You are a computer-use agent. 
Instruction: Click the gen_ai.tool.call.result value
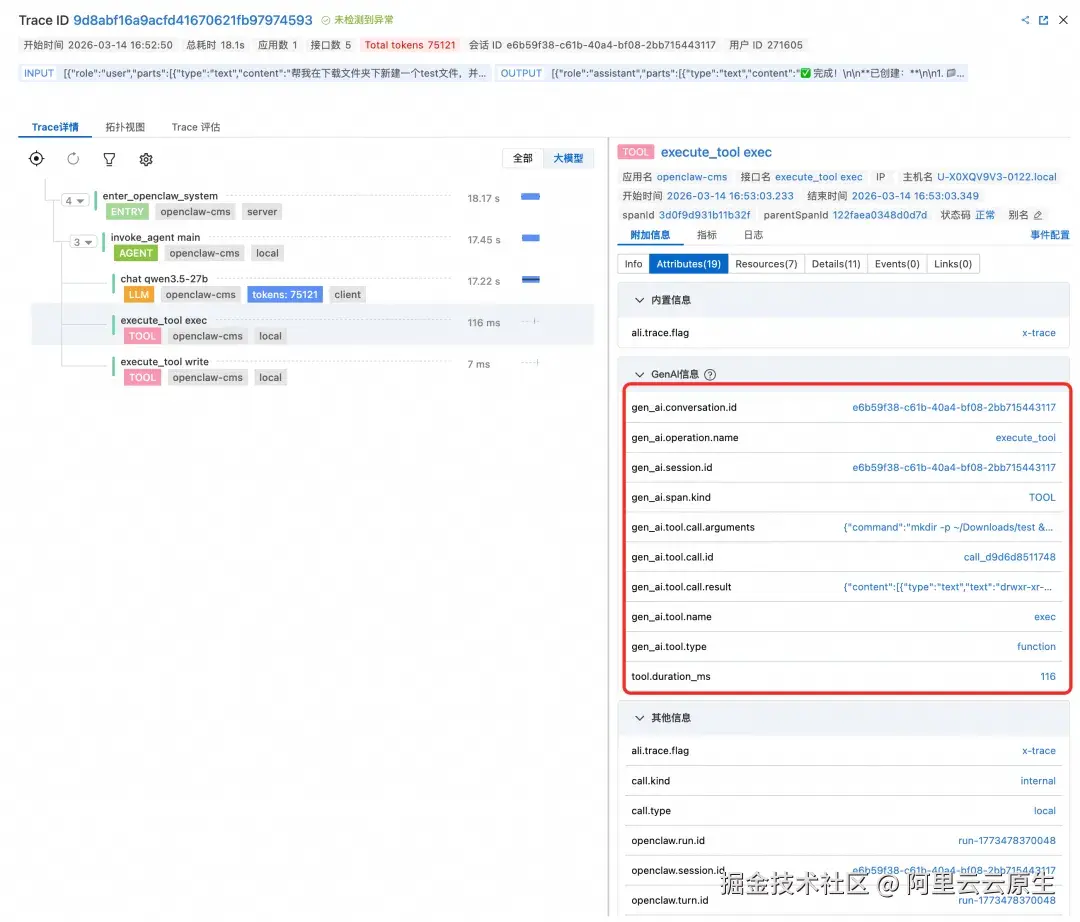pyautogui.click(x=948, y=588)
